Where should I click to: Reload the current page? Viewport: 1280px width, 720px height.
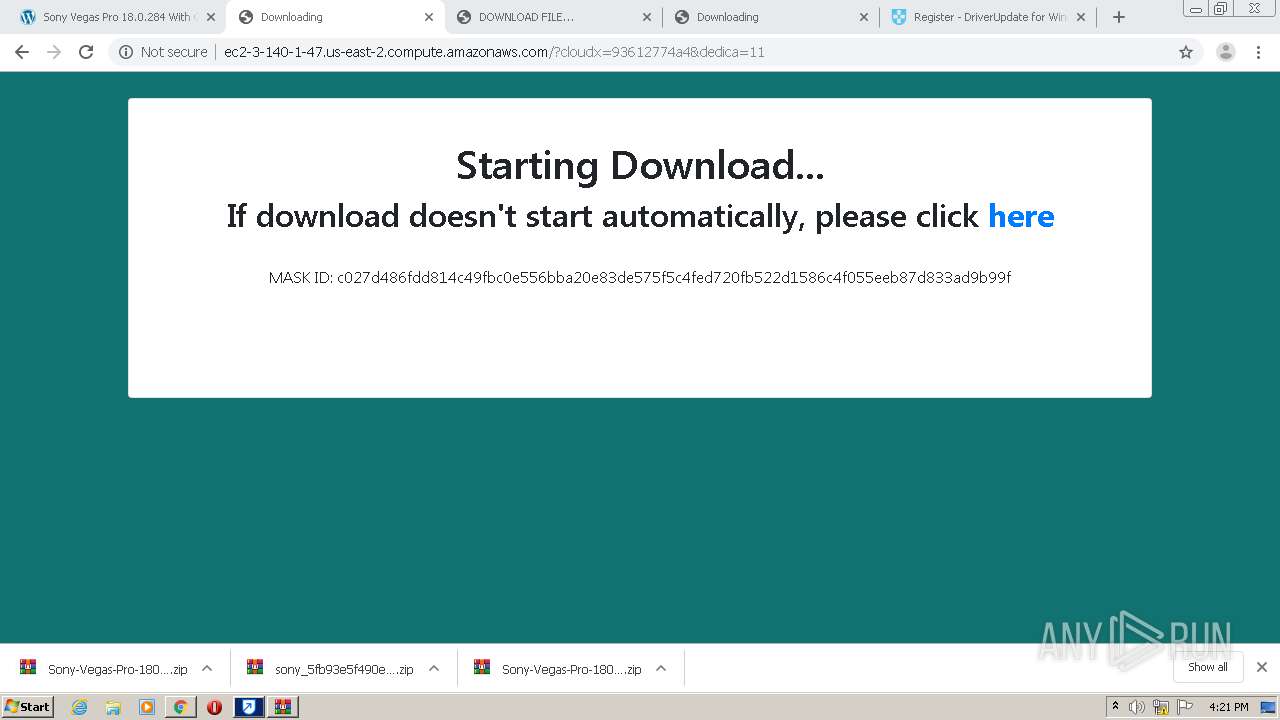(x=86, y=52)
